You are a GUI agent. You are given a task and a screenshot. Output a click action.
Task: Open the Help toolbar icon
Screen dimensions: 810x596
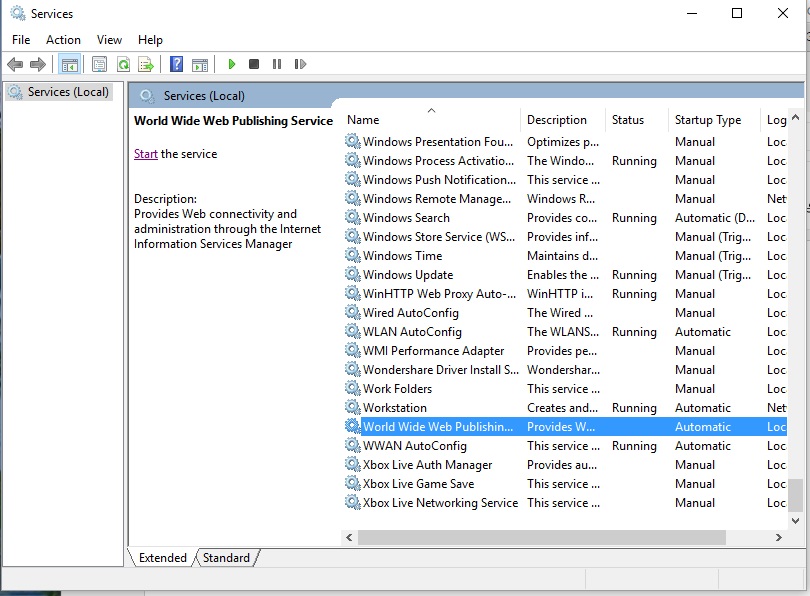[177, 64]
